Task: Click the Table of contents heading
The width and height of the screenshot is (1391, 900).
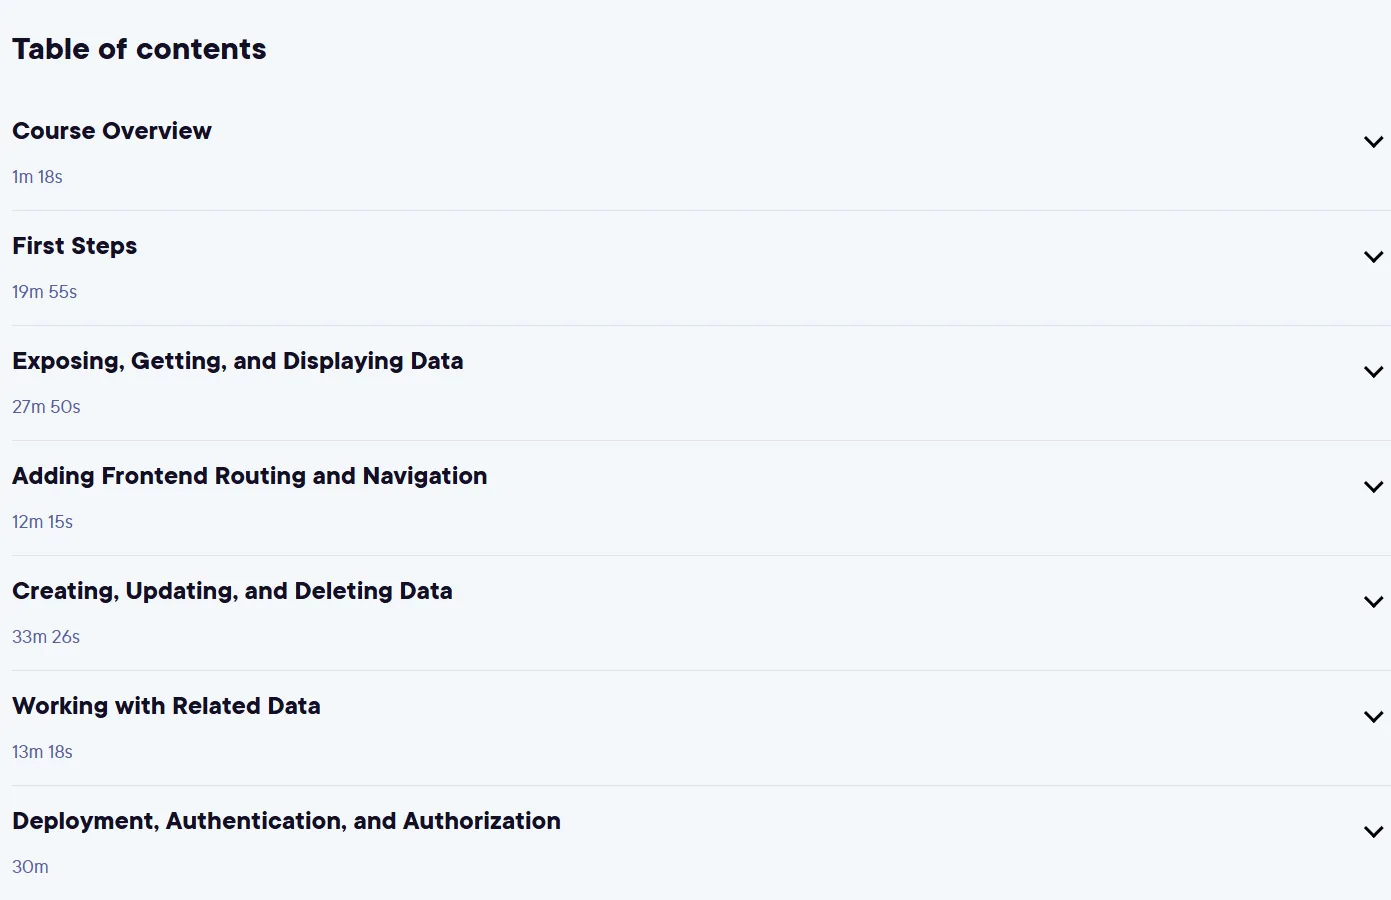Action: click(x=139, y=49)
